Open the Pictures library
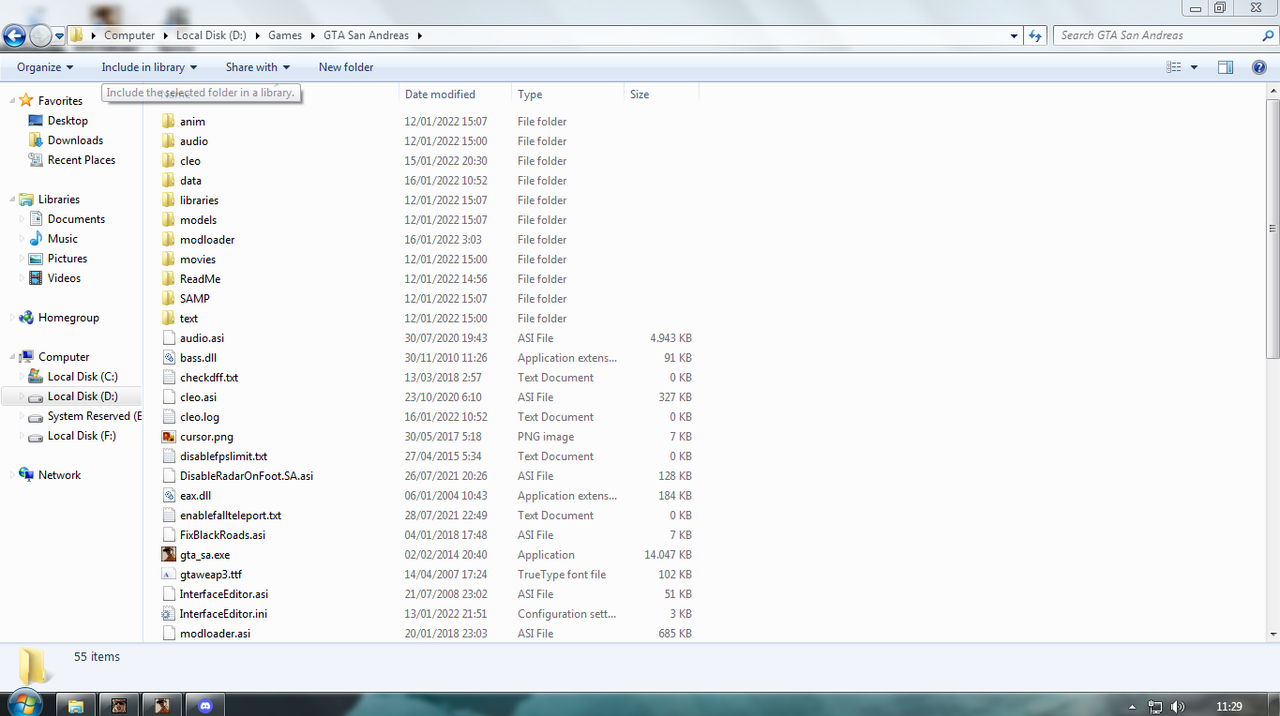Image resolution: width=1280 pixels, height=716 pixels. (x=67, y=258)
